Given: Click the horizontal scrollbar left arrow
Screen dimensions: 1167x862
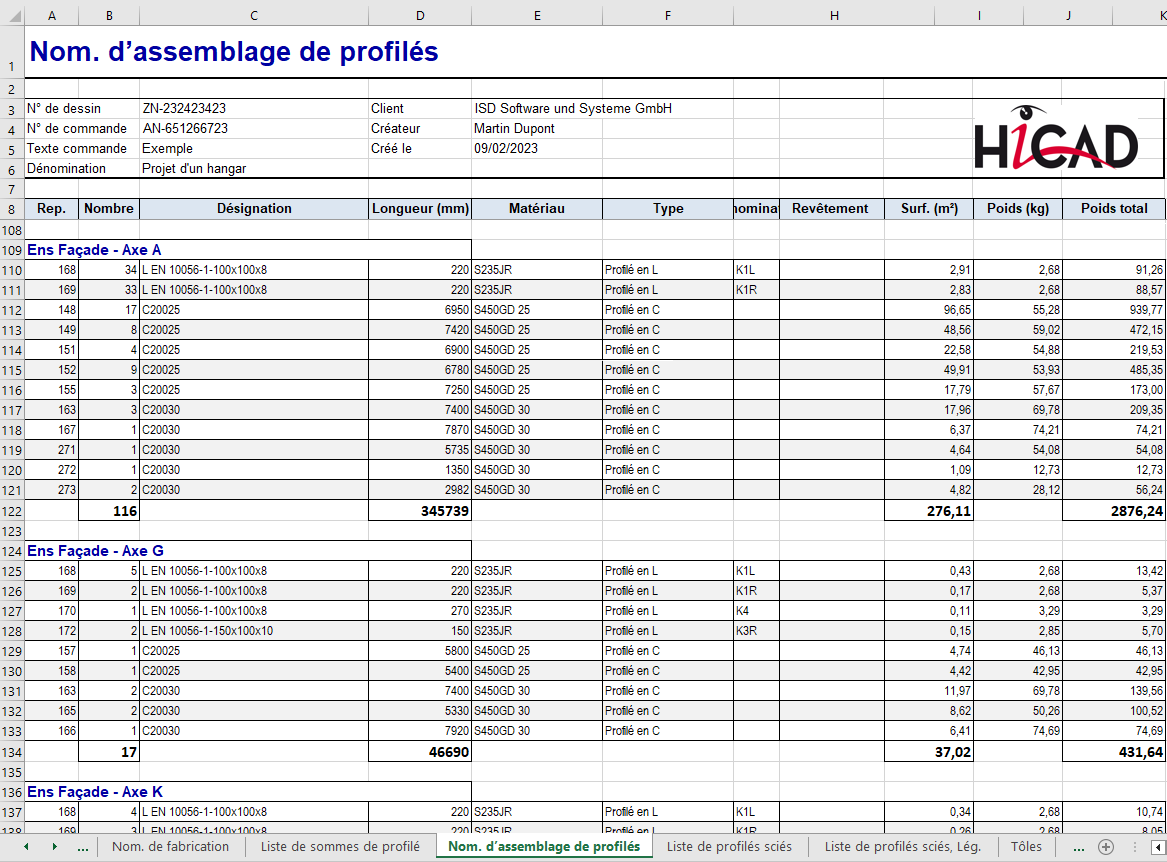Looking at the screenshot, I should [1158, 846].
